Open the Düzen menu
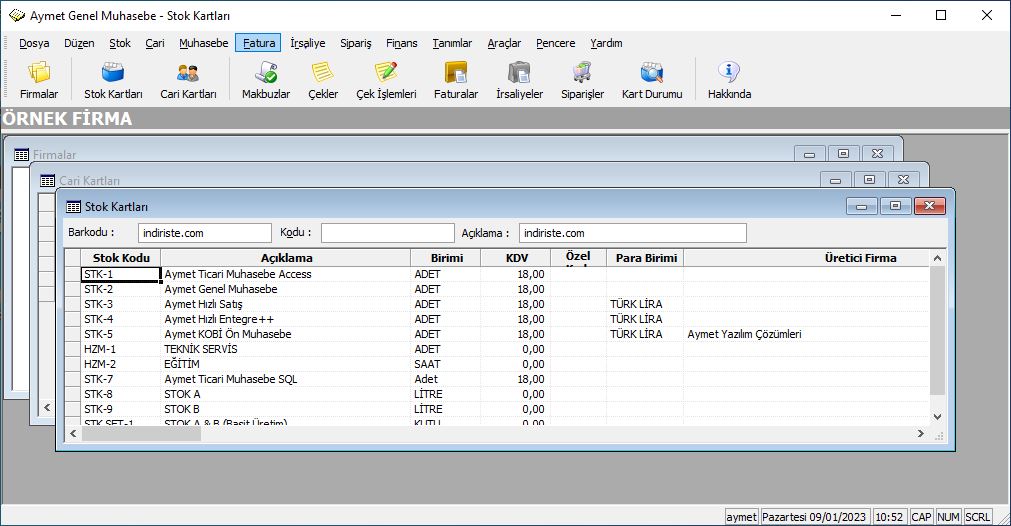The image size is (1011, 526). (79, 43)
